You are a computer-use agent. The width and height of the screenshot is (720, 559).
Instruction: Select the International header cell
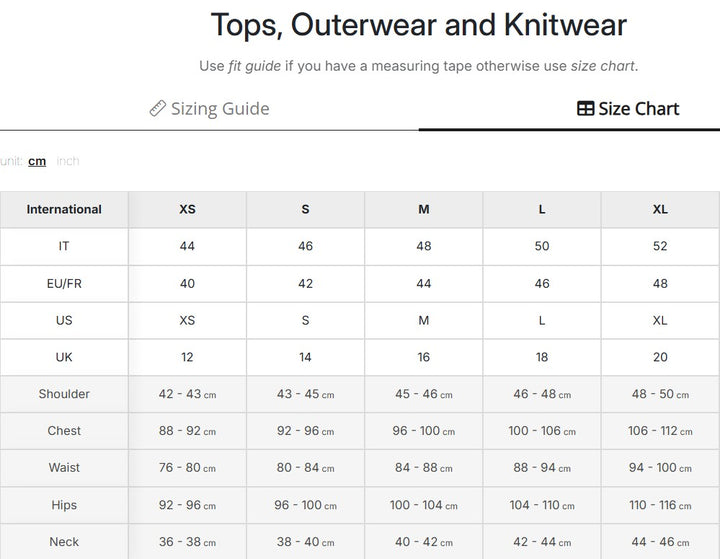point(64,209)
